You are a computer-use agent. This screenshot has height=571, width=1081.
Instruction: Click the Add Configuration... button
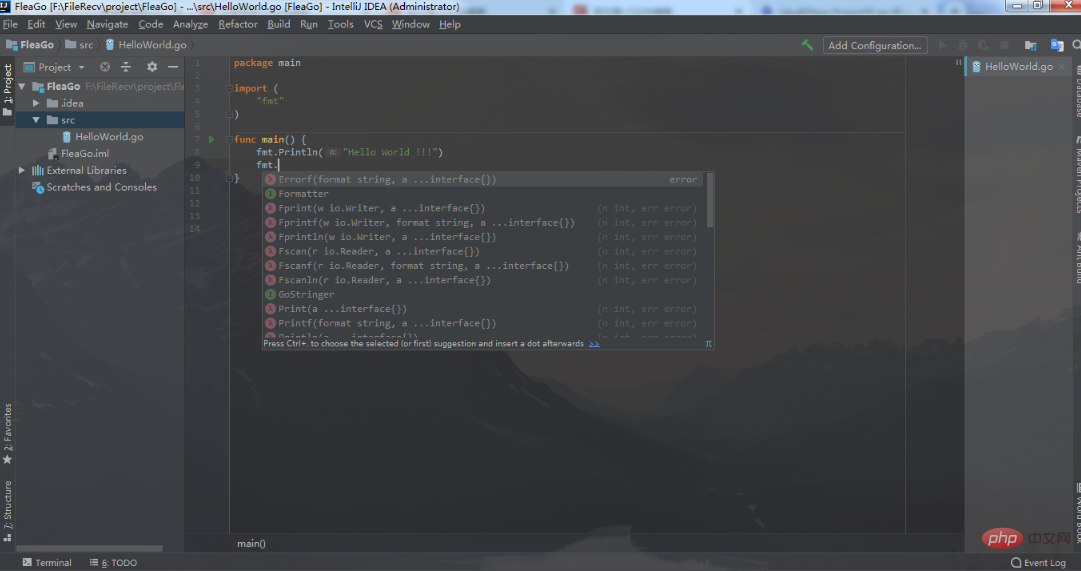coord(874,45)
